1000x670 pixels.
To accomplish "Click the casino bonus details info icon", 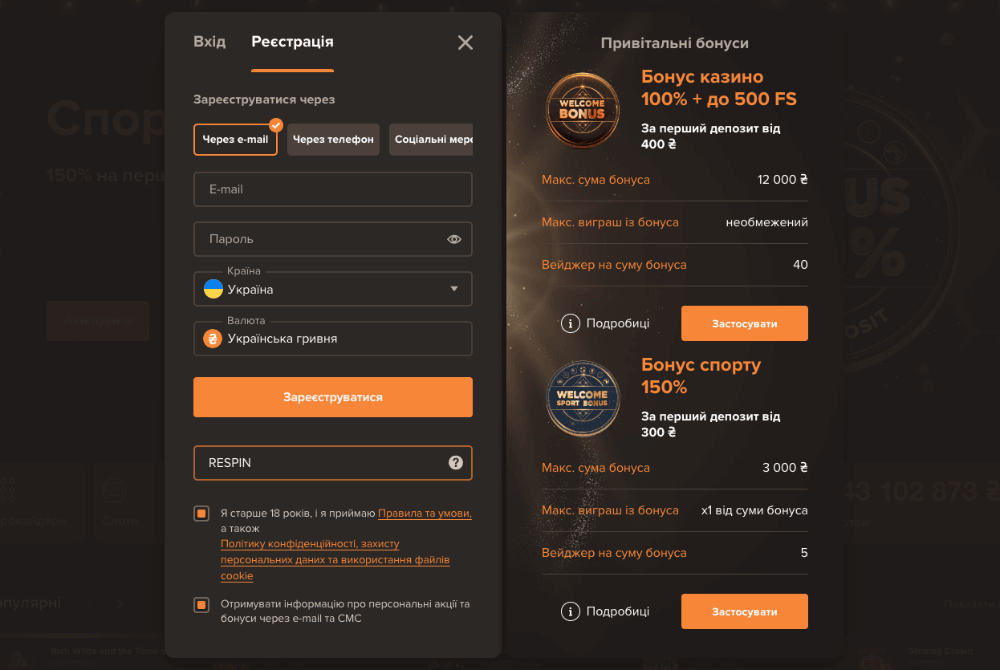I will (570, 323).
